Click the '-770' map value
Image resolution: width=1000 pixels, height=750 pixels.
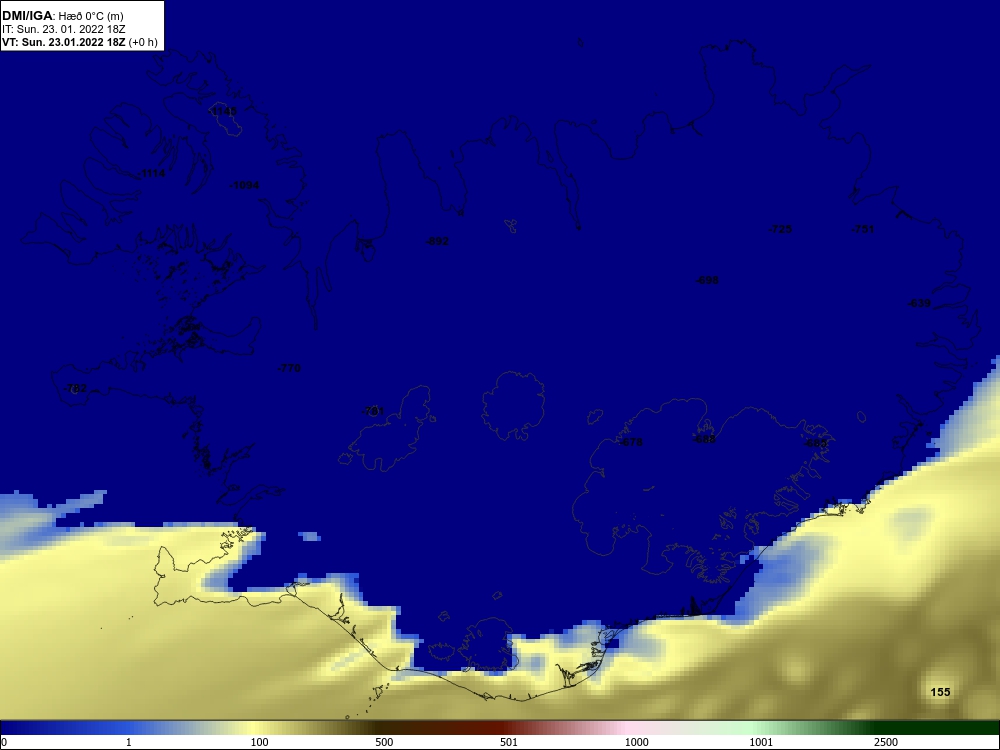(x=290, y=368)
